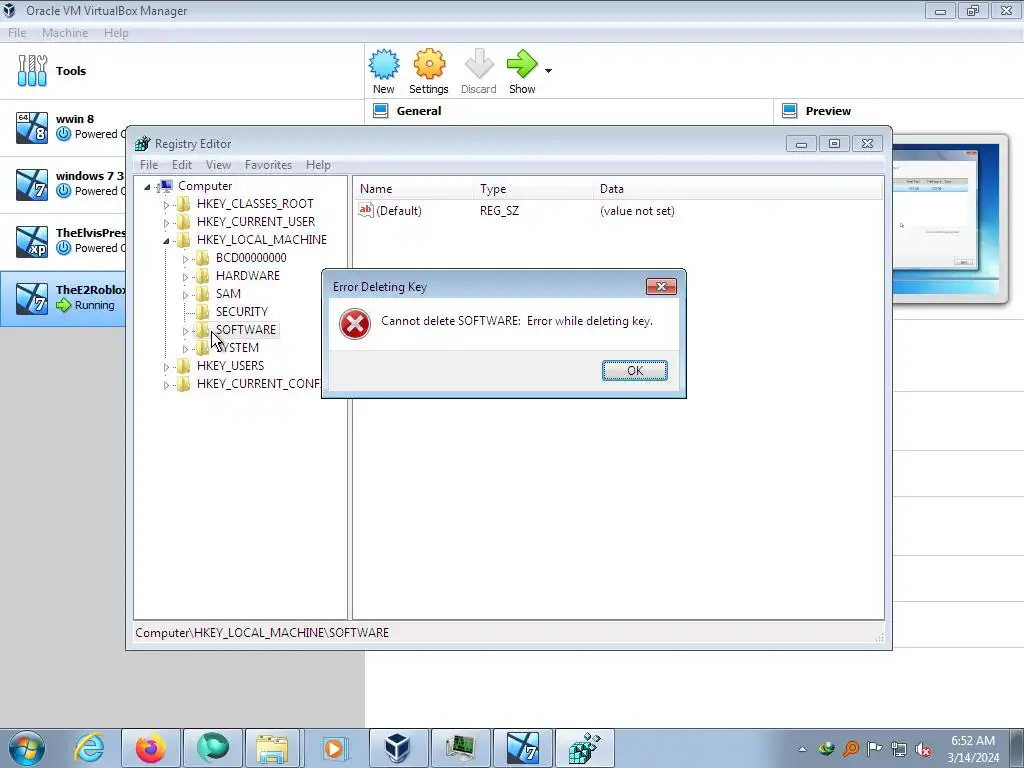The height and width of the screenshot is (768, 1024).
Task: Click the Name column header
Action: (x=414, y=189)
